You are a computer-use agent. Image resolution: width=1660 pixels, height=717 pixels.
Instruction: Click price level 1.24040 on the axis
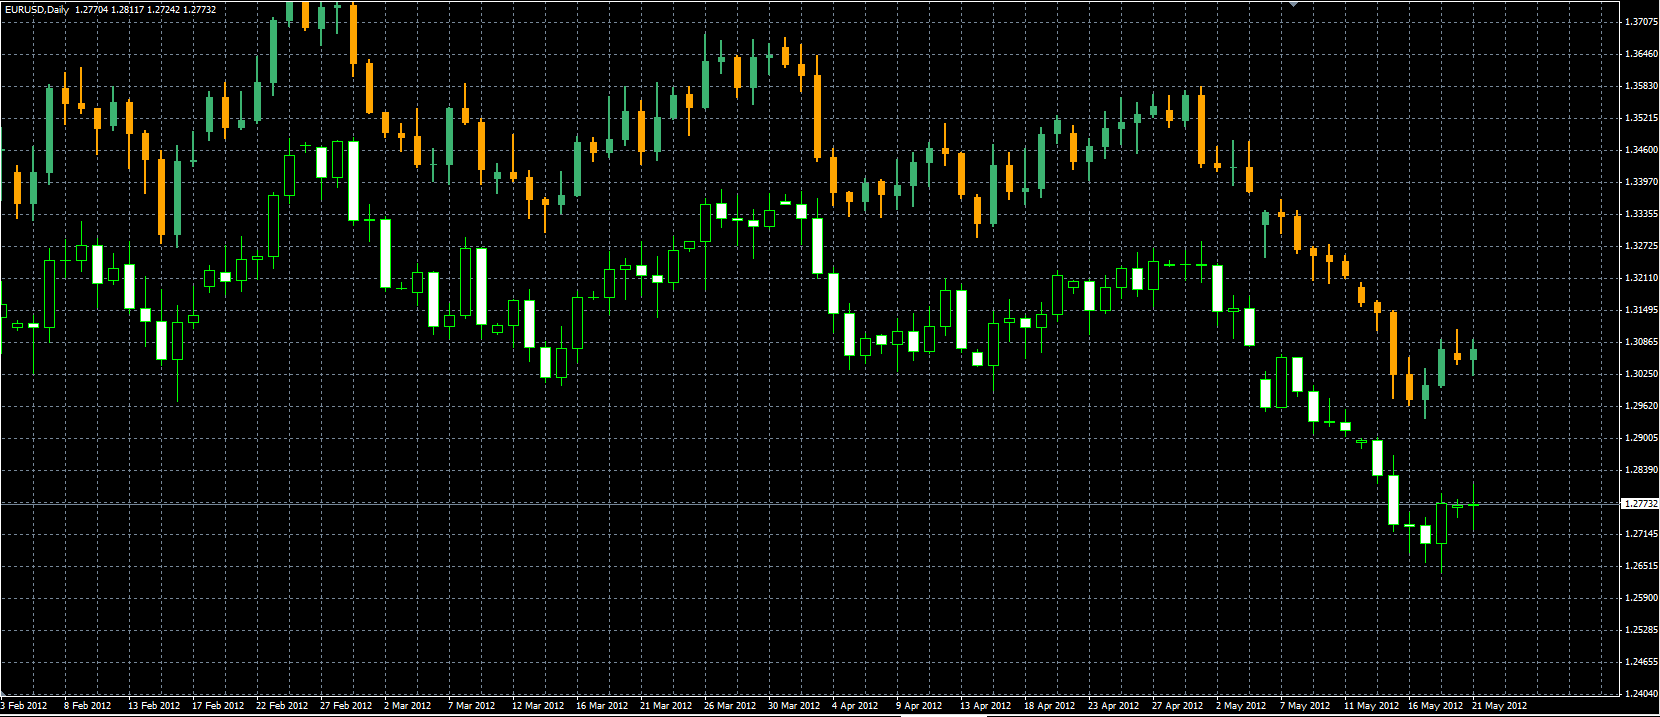pyautogui.click(x=1642, y=693)
